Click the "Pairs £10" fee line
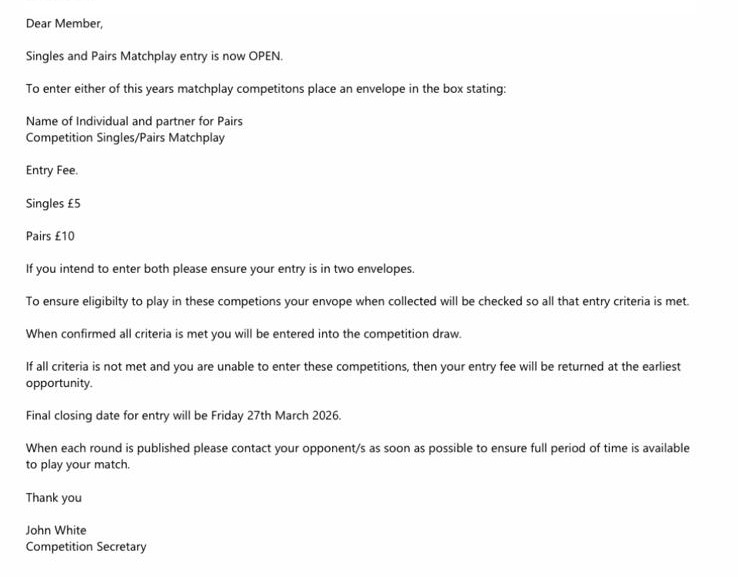This screenshot has width=738, height=577. tap(50, 236)
